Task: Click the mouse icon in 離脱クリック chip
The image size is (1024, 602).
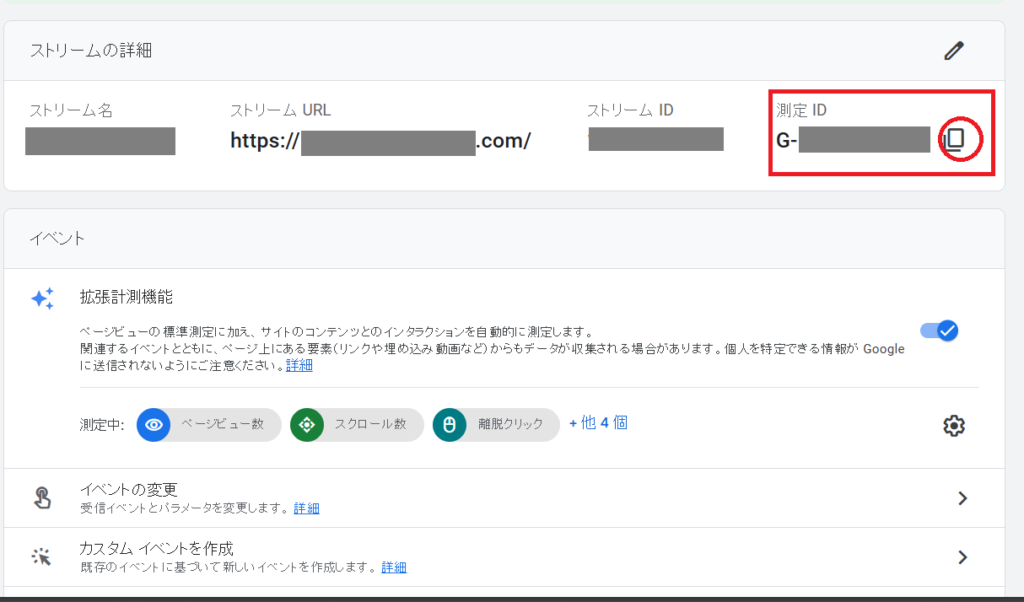Action: (x=449, y=424)
